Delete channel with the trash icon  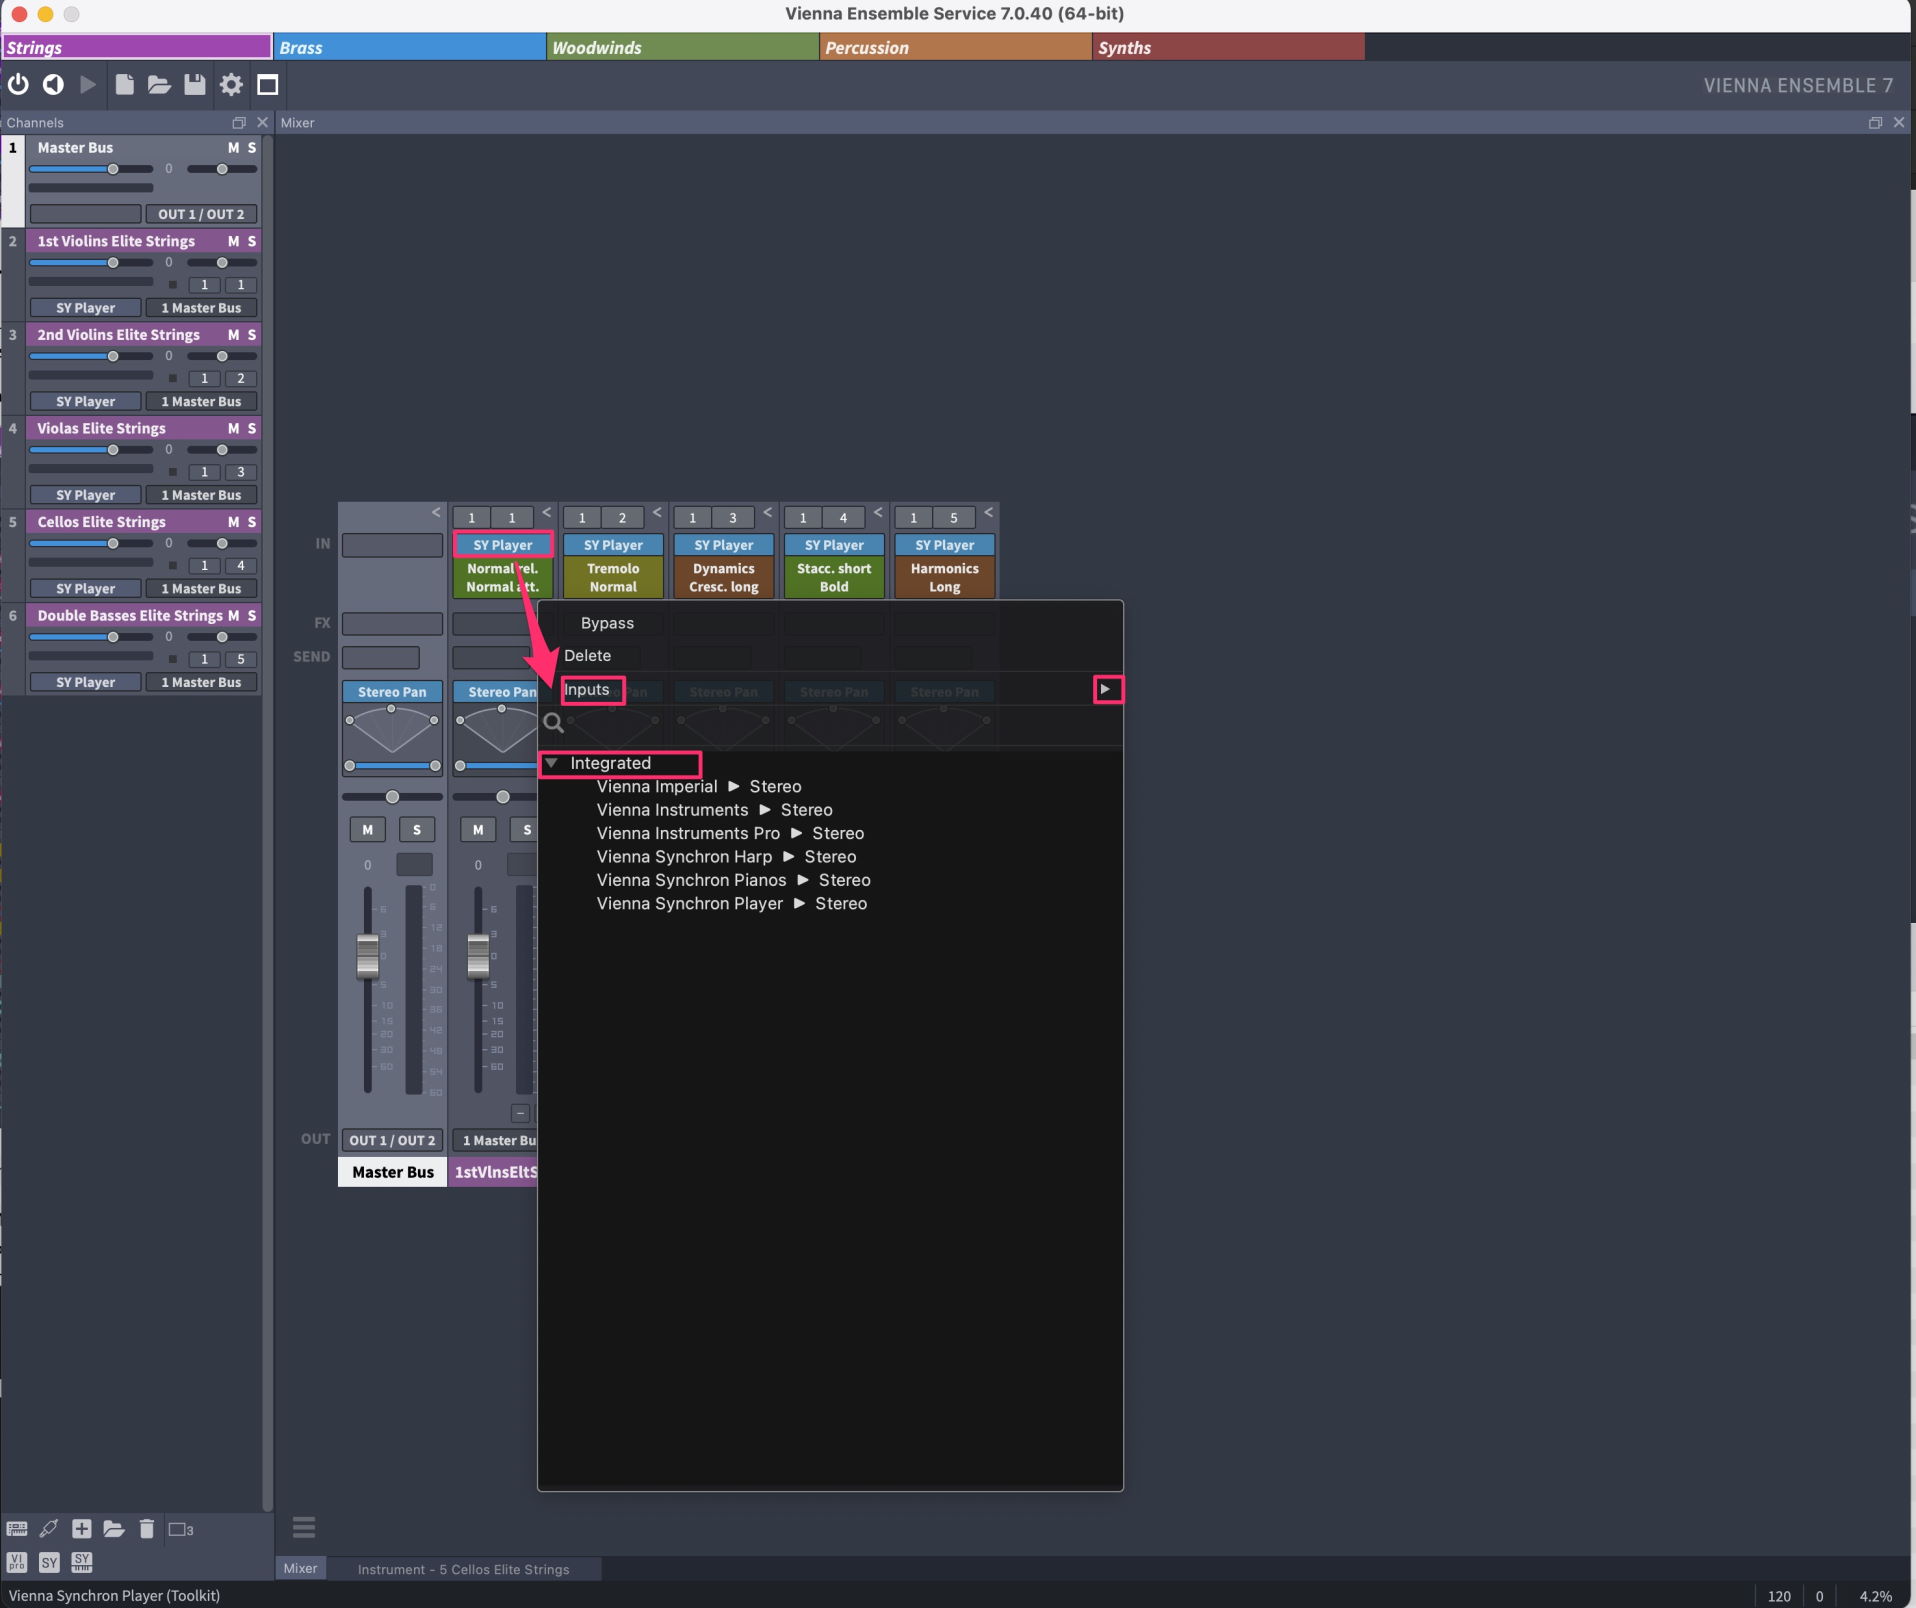[147, 1529]
